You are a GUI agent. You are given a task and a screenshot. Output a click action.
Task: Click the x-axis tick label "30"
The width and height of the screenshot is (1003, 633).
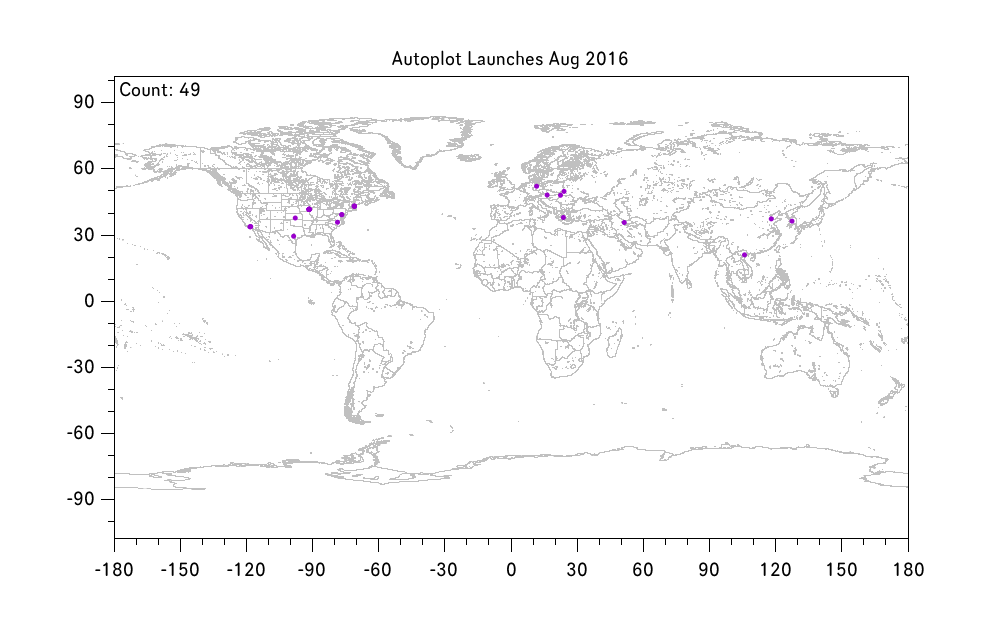click(x=577, y=570)
